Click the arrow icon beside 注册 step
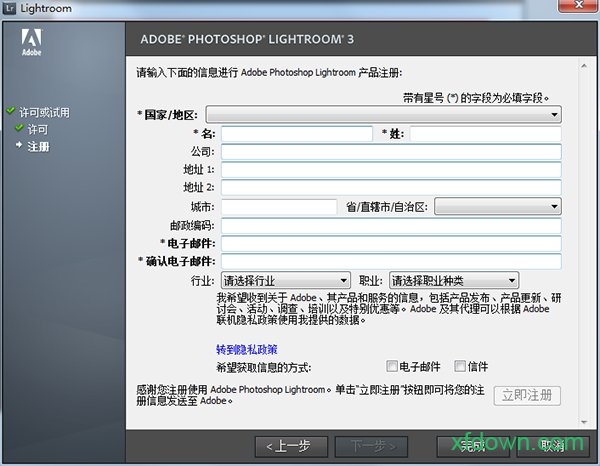The height and width of the screenshot is (466, 600). coord(19,145)
